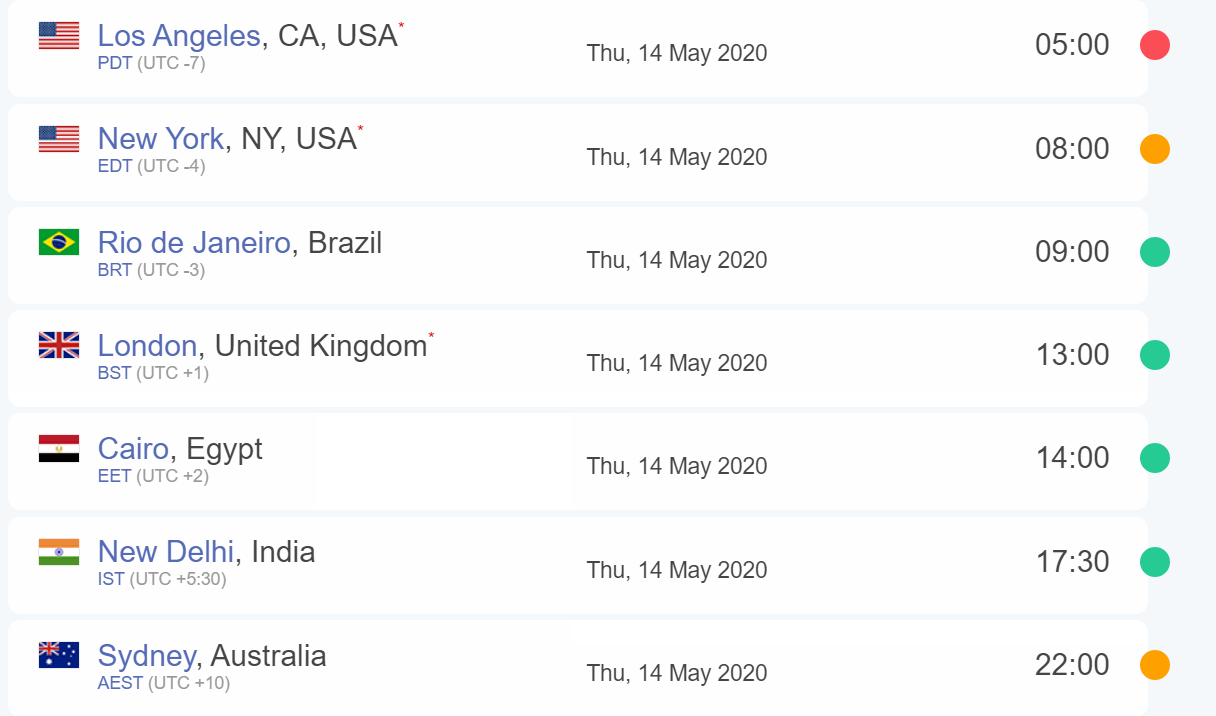Click the USA flag beside Los Angeles
This screenshot has width=1216, height=716.
point(59,36)
